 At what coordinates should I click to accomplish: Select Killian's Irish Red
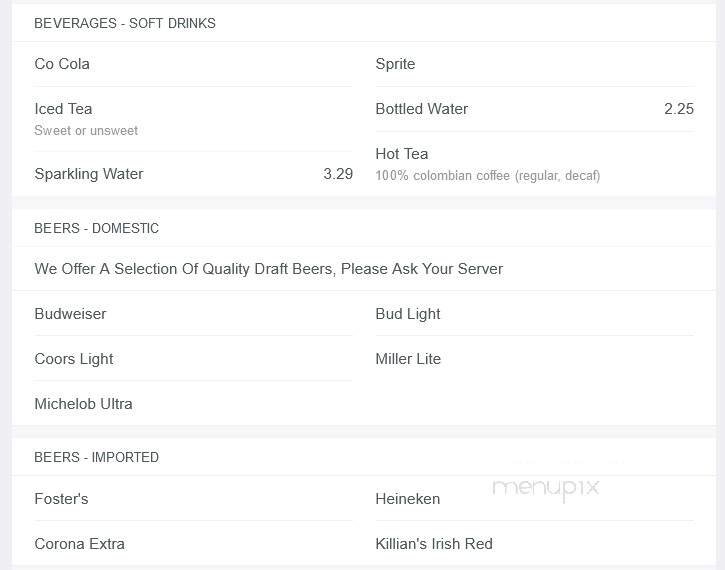(x=434, y=544)
